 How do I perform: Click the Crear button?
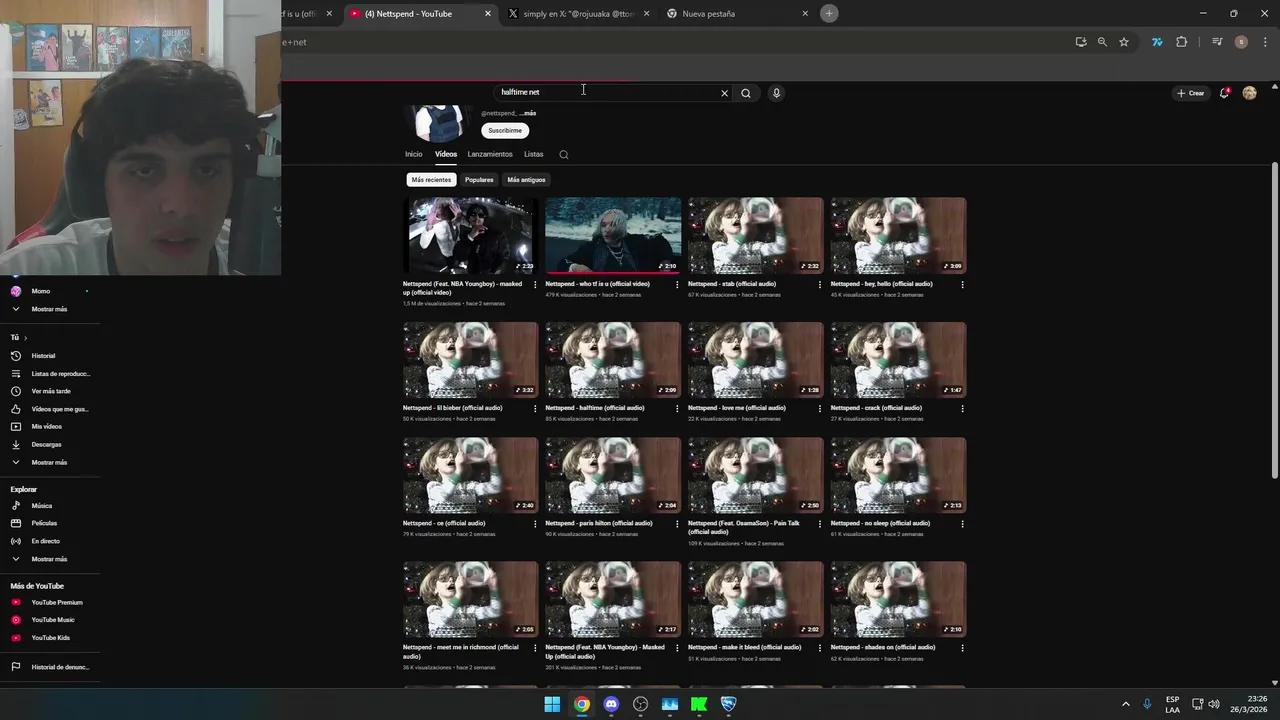[1190, 93]
